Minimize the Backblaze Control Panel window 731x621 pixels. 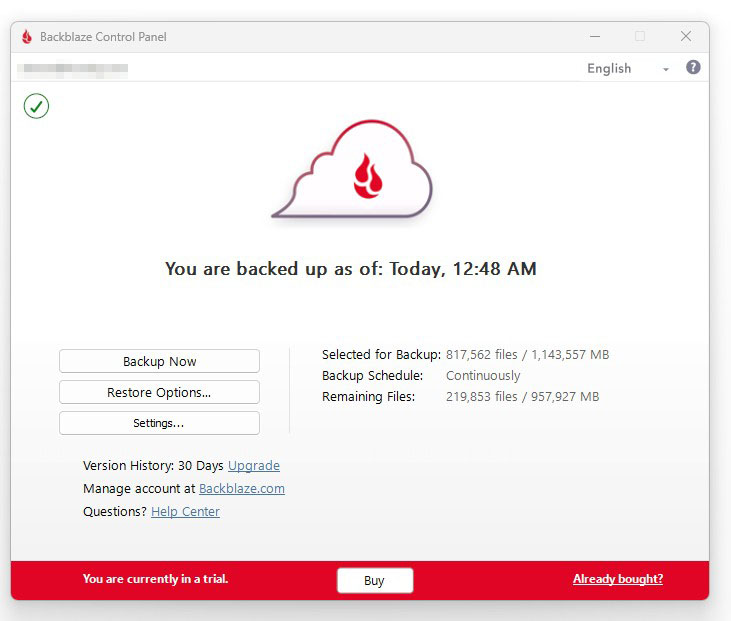594,37
